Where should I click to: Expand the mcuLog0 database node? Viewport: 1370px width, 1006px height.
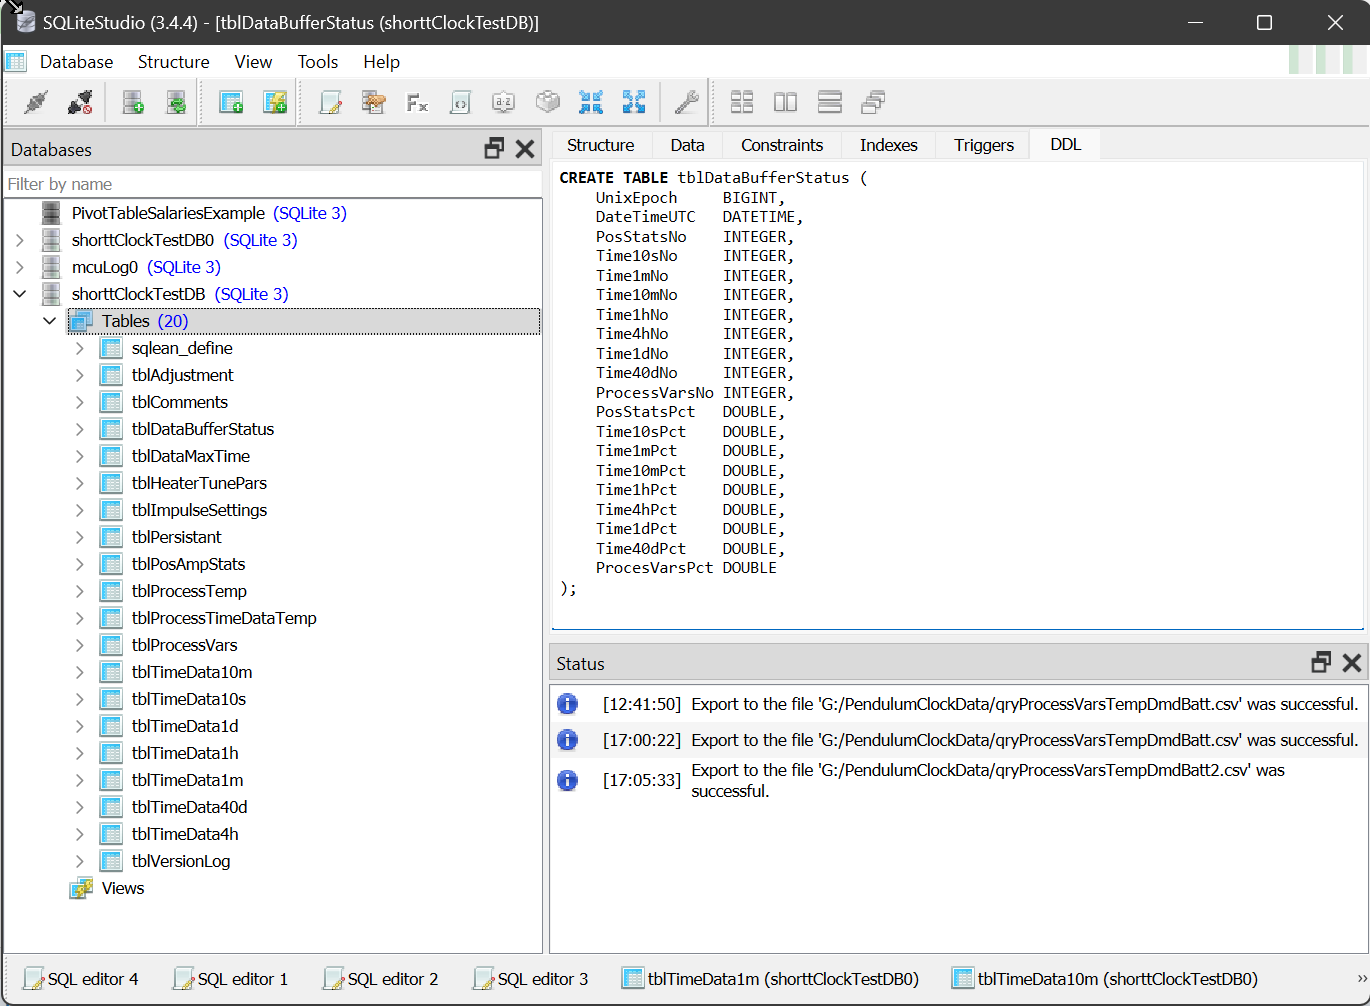[x=20, y=267]
